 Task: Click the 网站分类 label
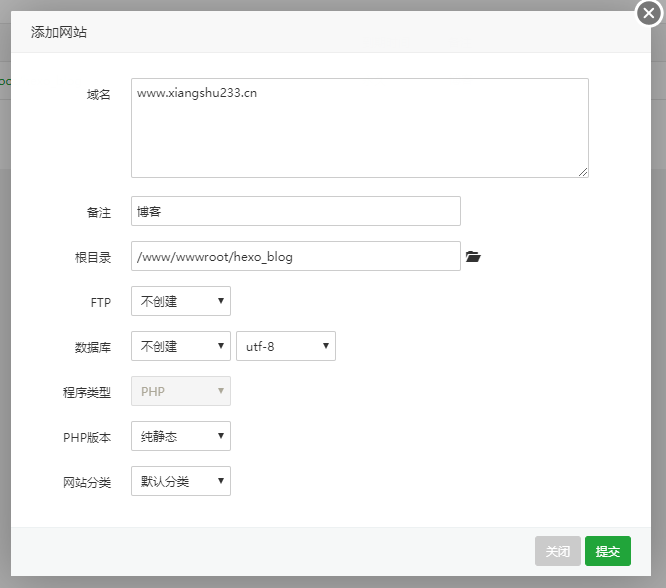pos(86,482)
